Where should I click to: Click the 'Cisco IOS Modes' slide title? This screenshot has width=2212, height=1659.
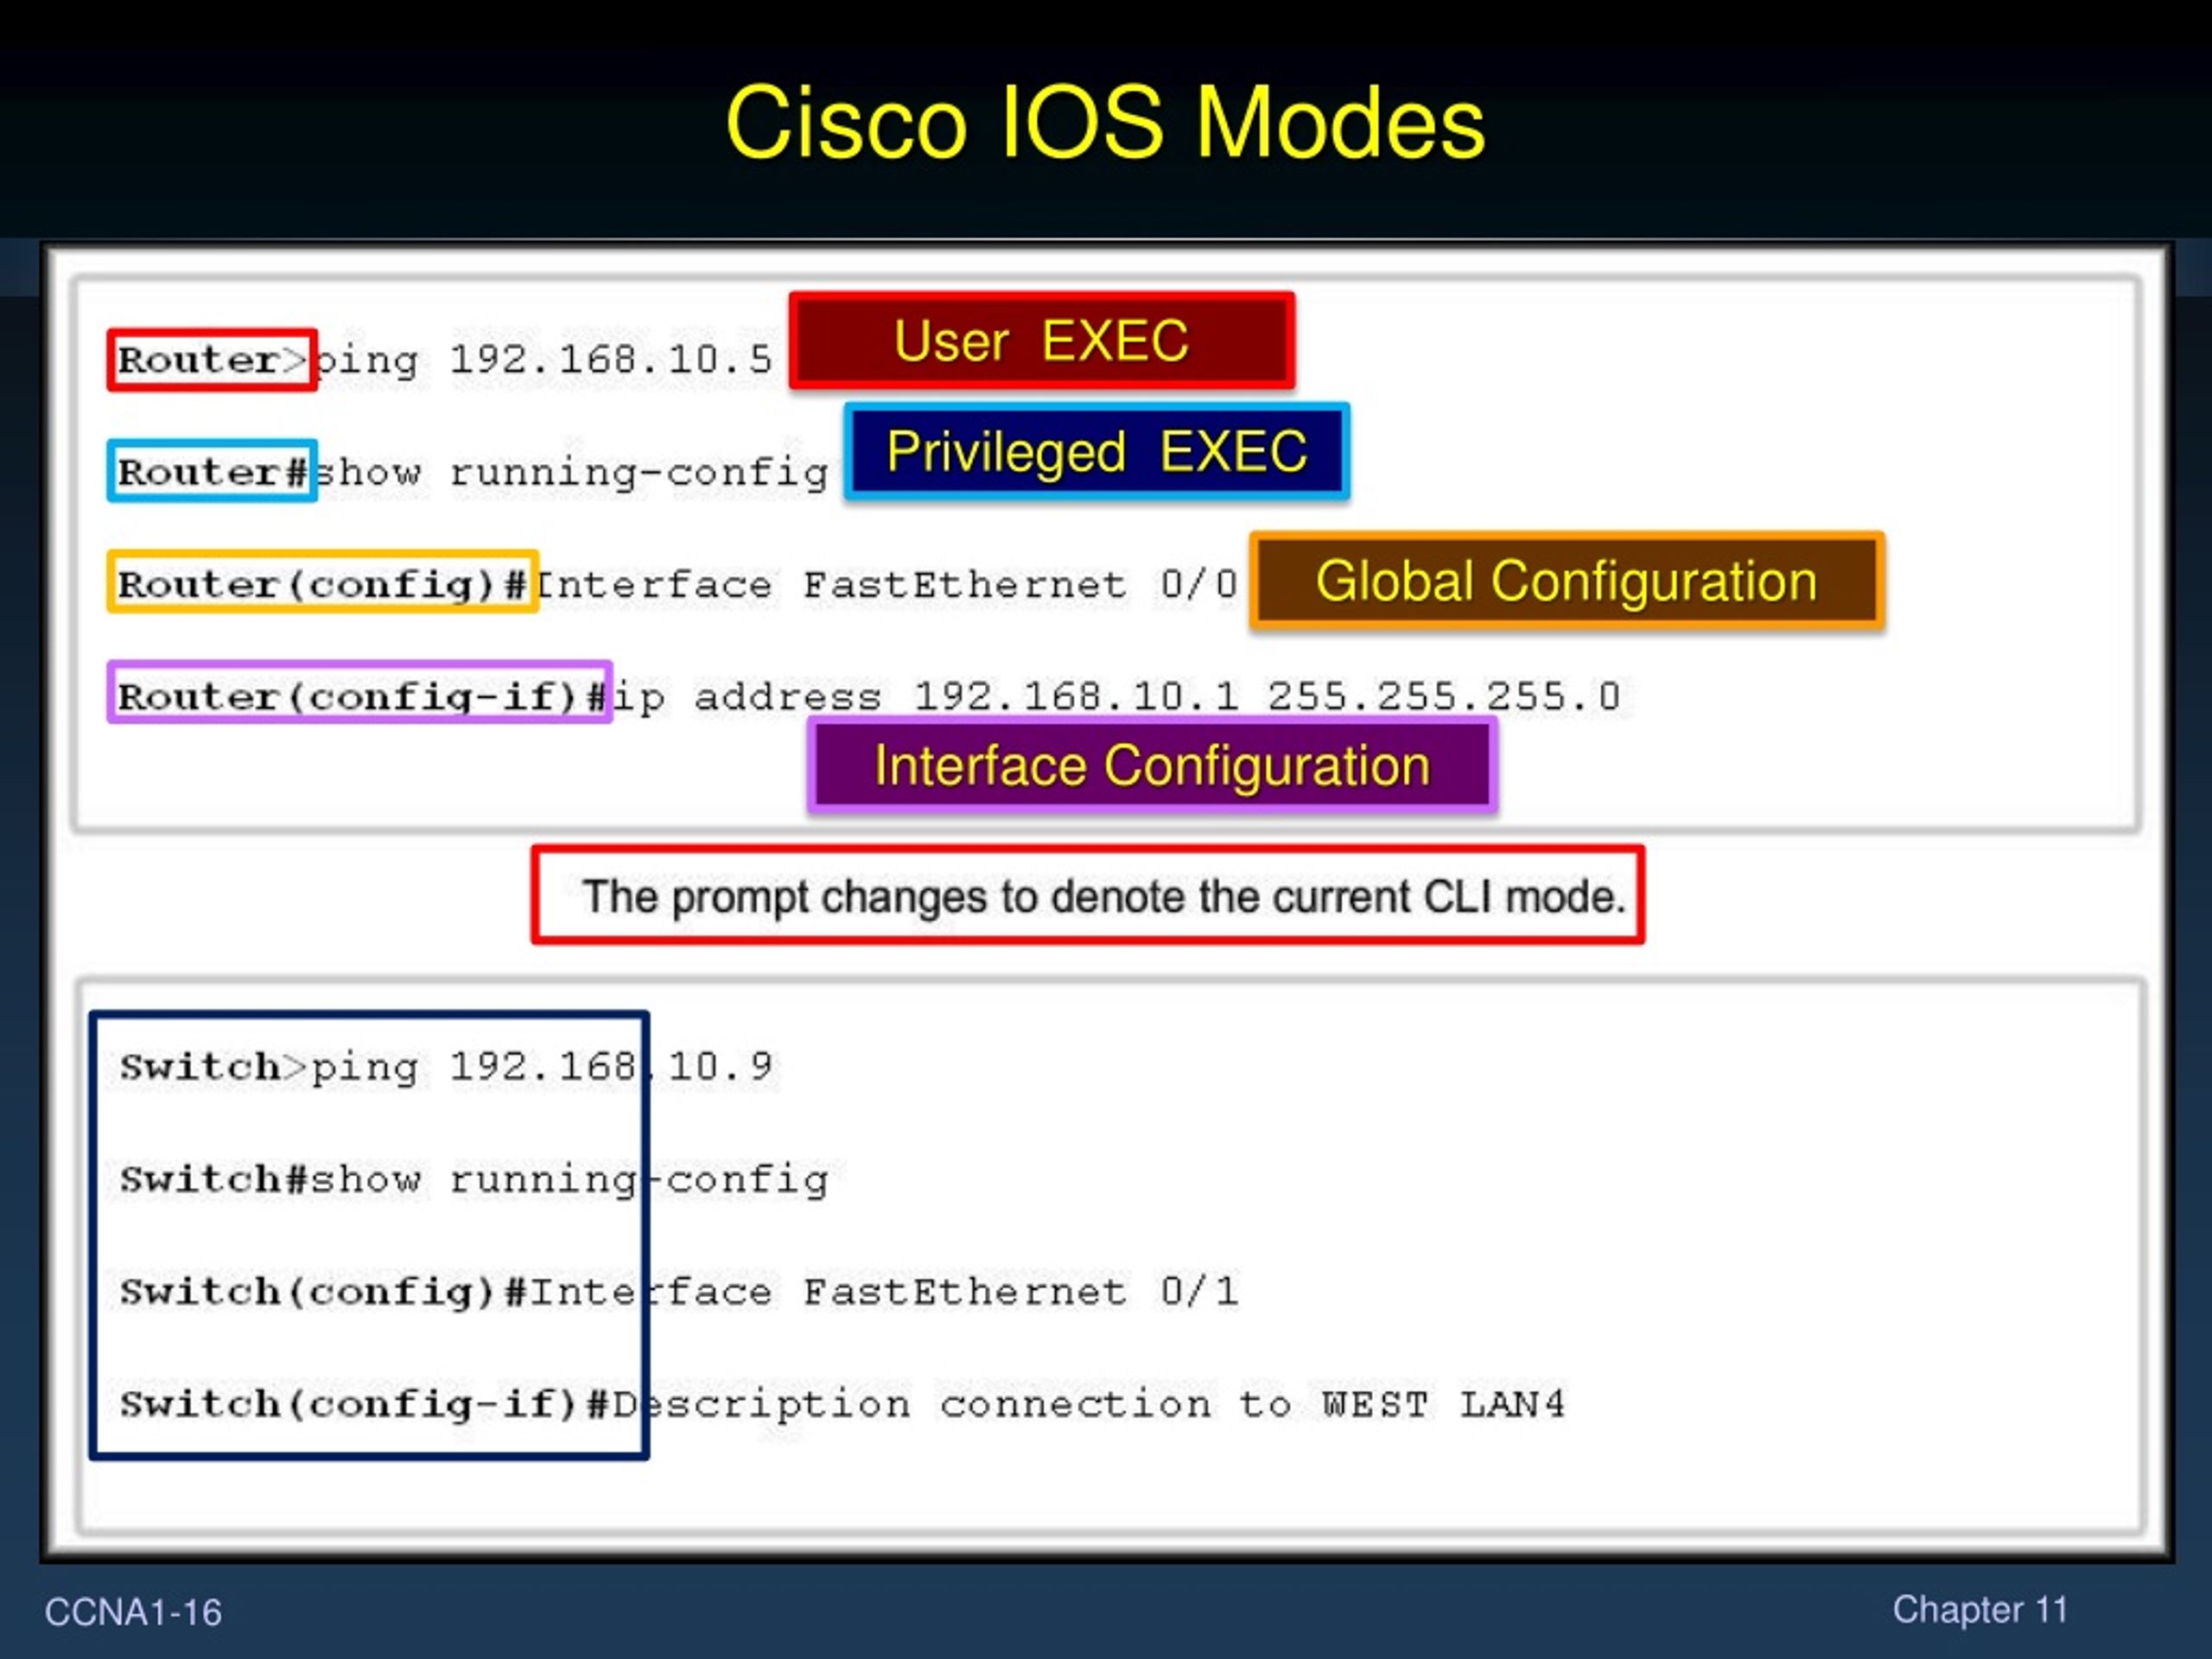pos(1105,122)
